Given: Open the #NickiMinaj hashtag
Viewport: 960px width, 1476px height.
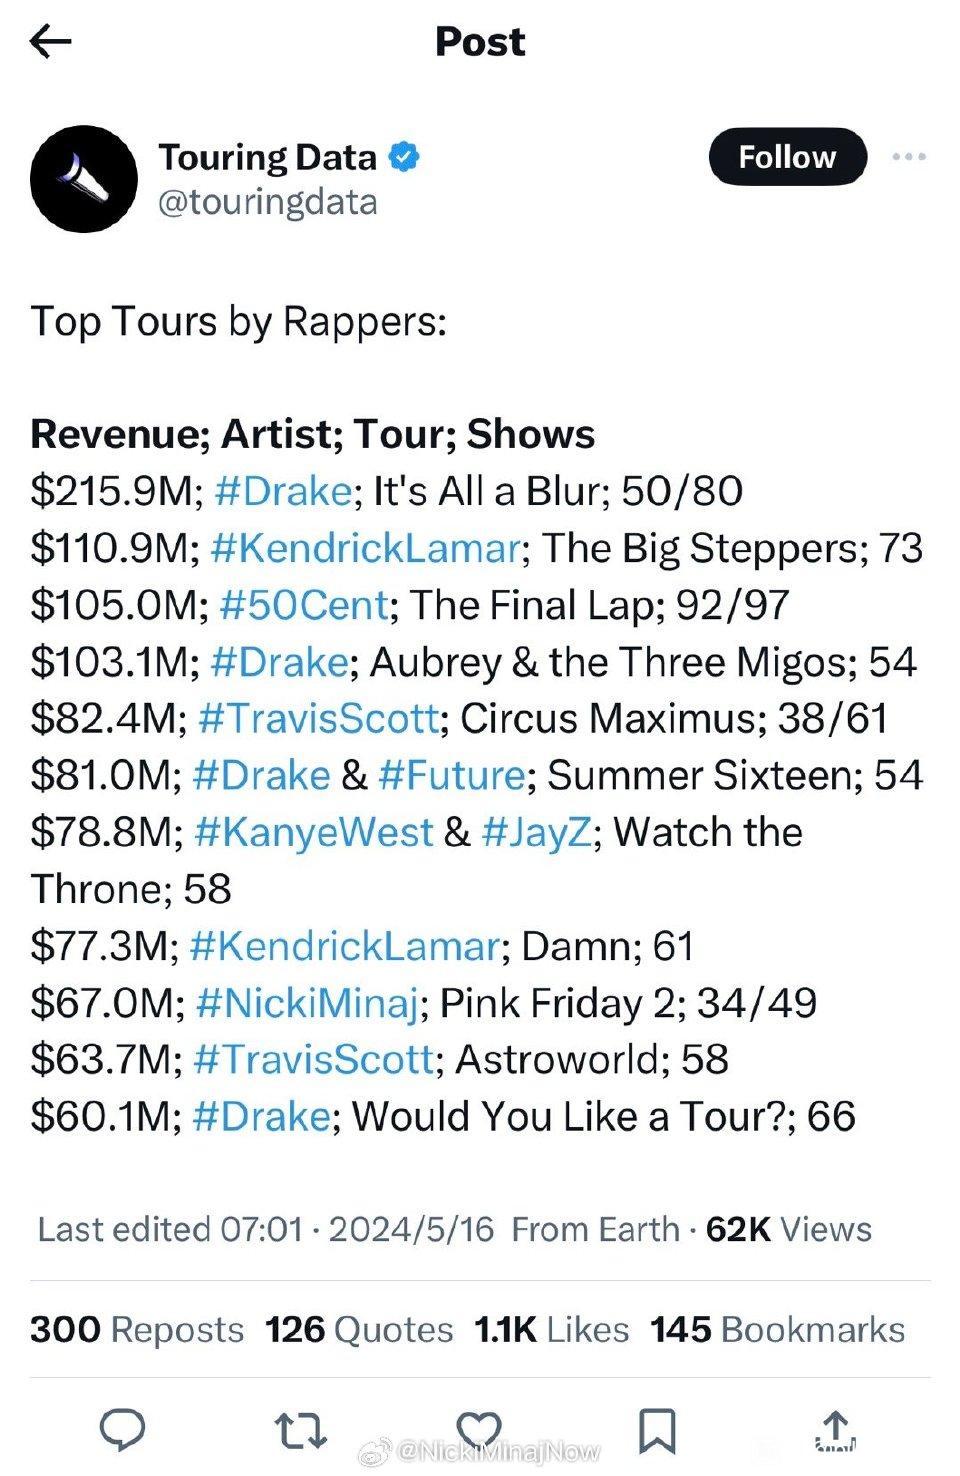Looking at the screenshot, I should point(307,1003).
